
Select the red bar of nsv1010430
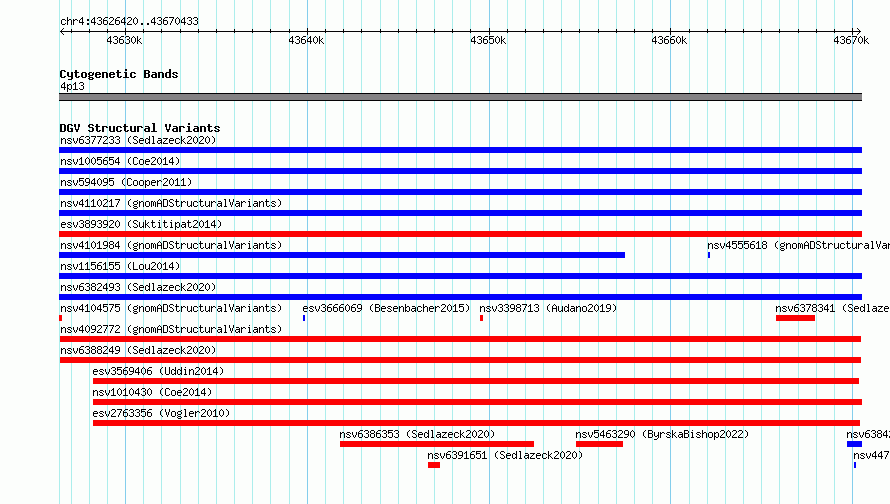[x=477, y=402]
